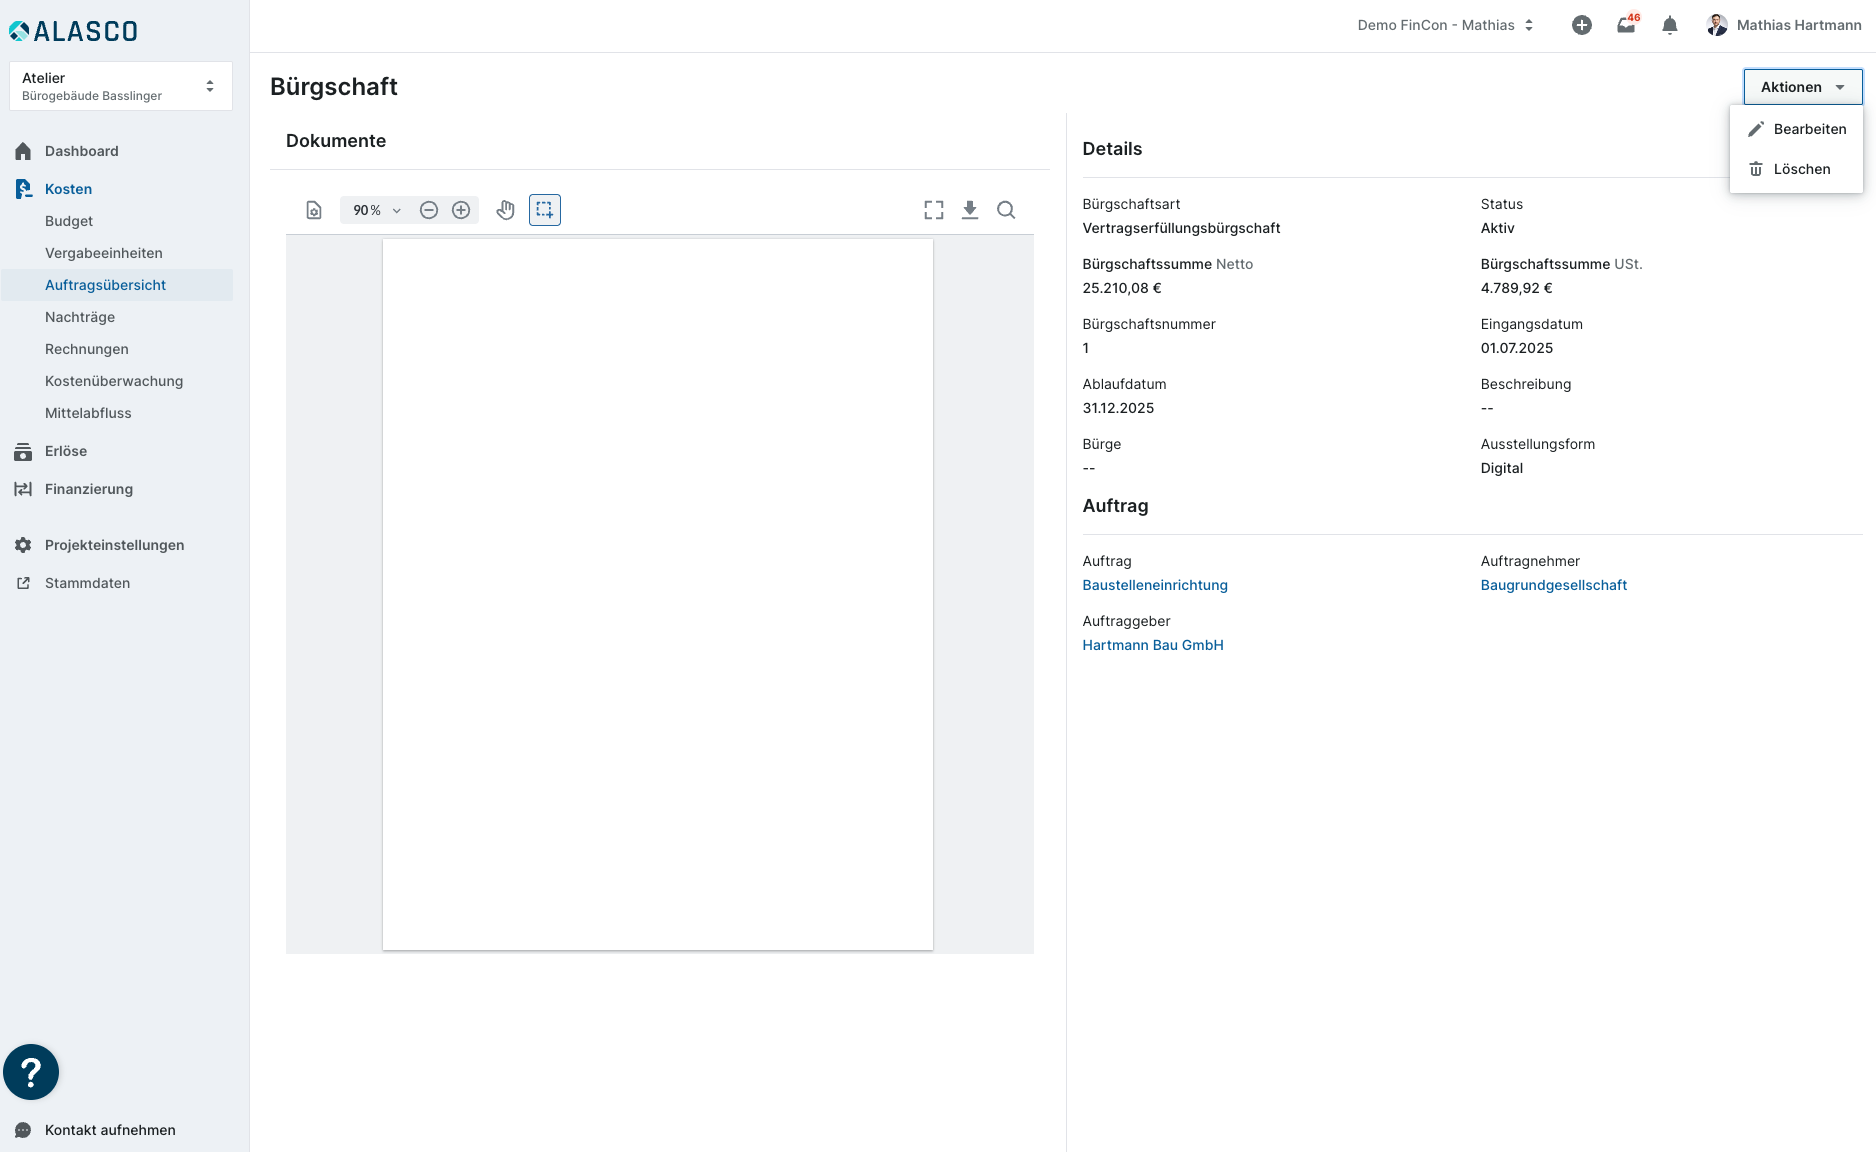
Task: Toggle the area selection tool
Action: point(545,210)
